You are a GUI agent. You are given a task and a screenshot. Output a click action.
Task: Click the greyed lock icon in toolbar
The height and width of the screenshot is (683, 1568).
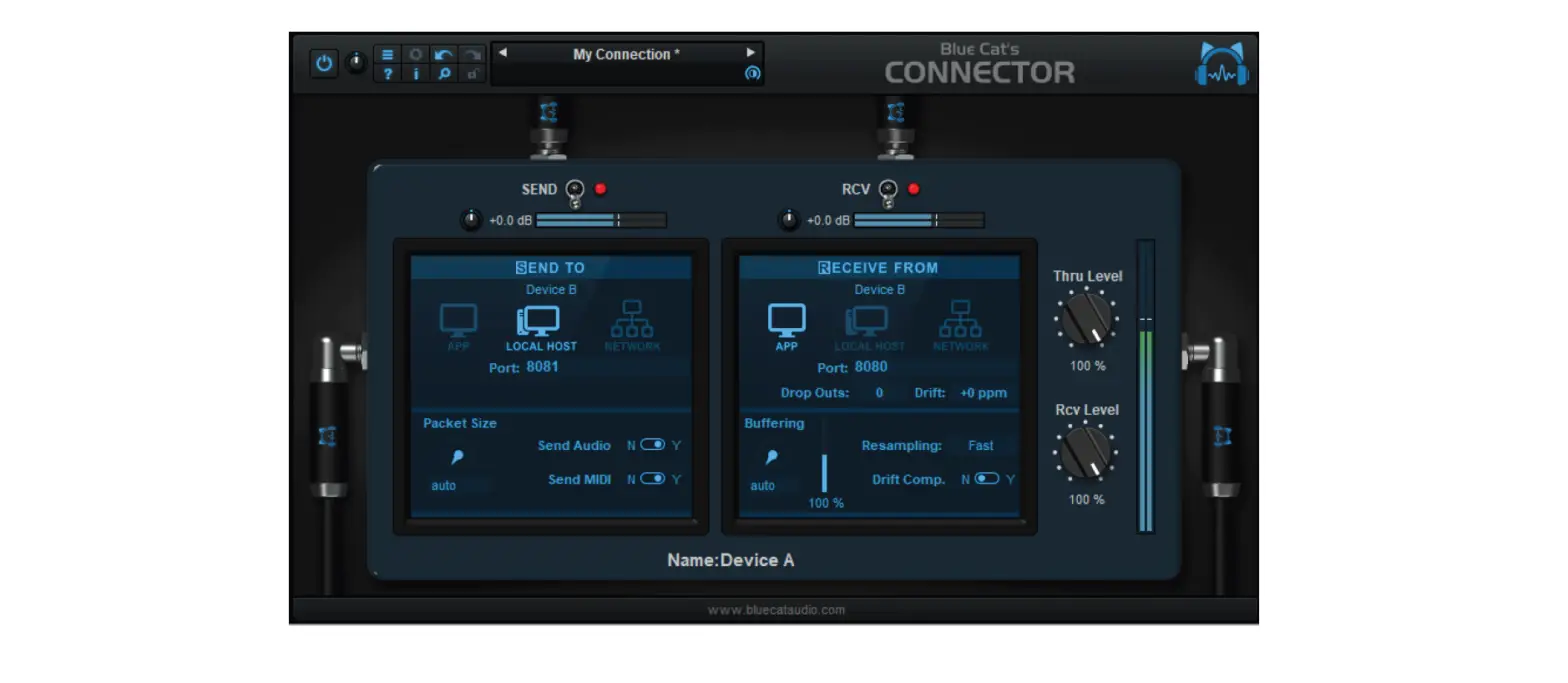tap(472, 73)
